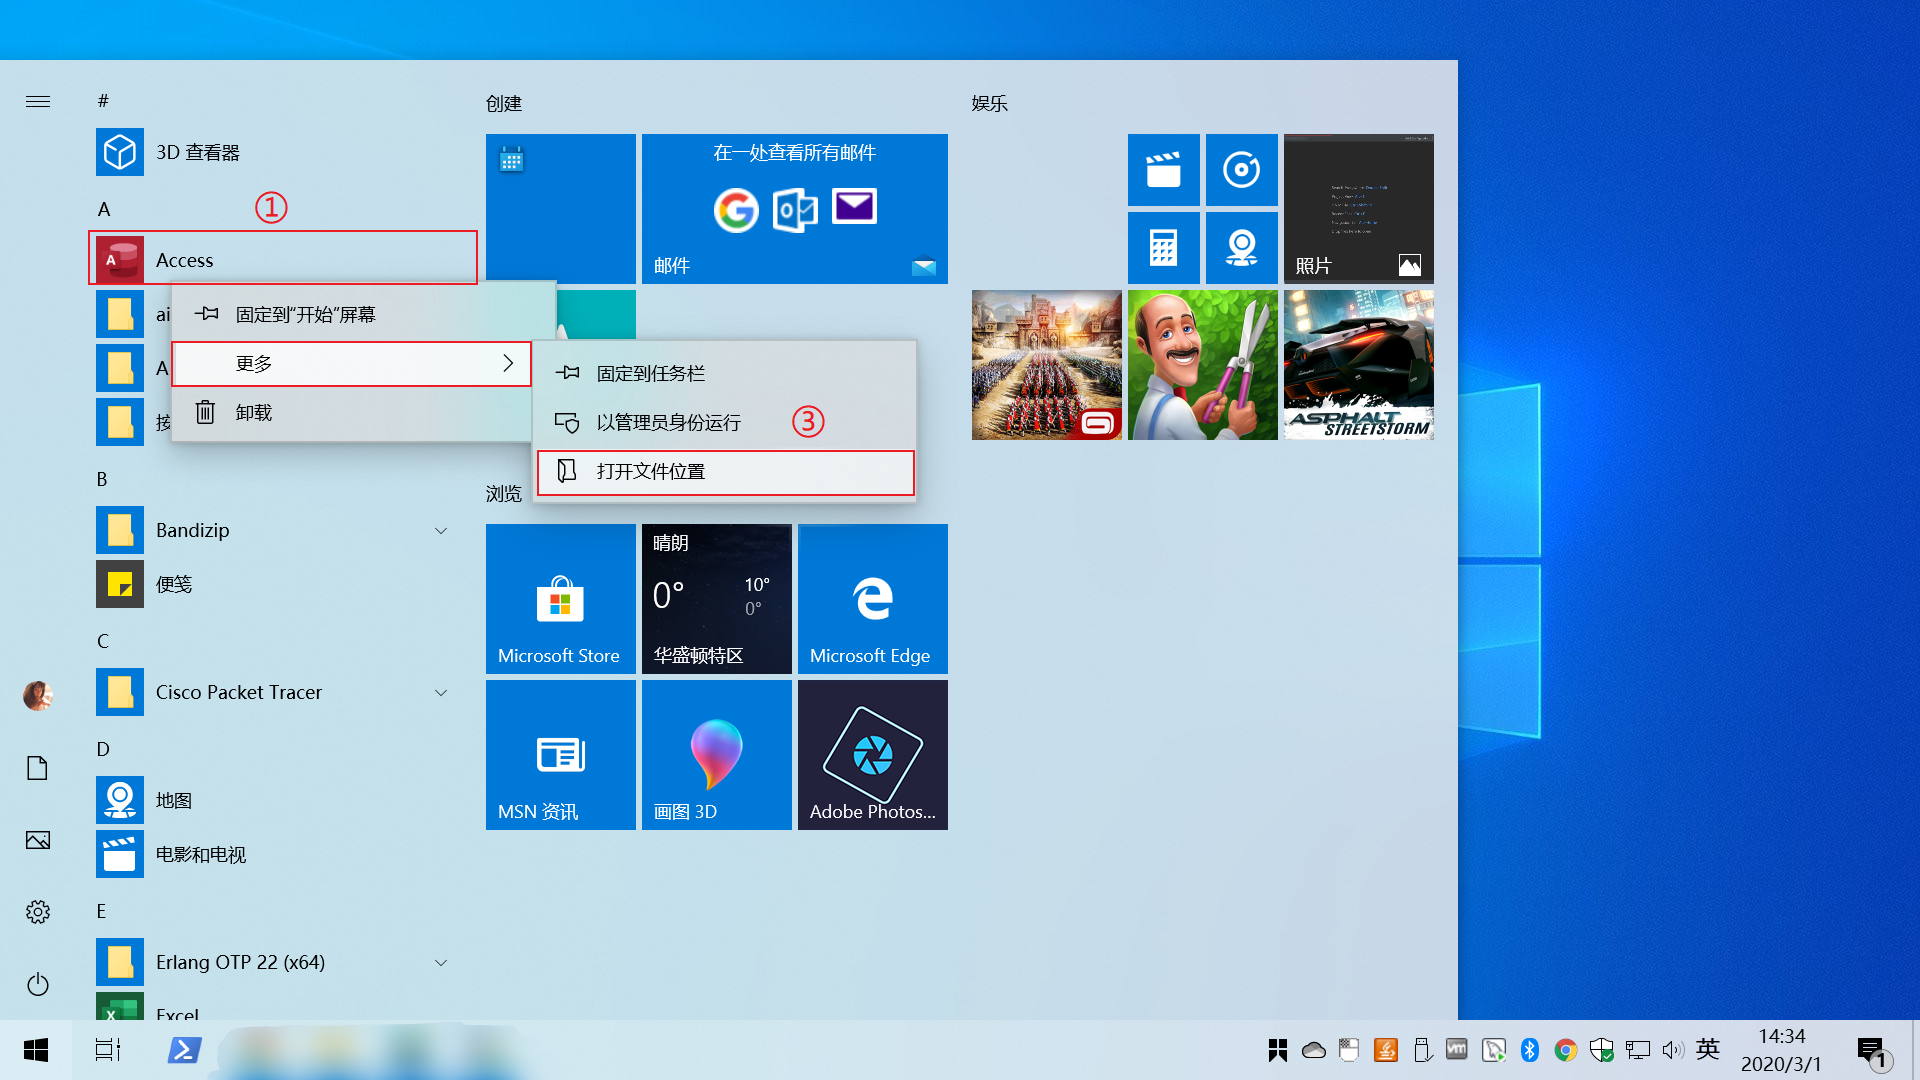The width and height of the screenshot is (1920, 1080).
Task: Open the Calculator tile
Action: pos(1163,247)
